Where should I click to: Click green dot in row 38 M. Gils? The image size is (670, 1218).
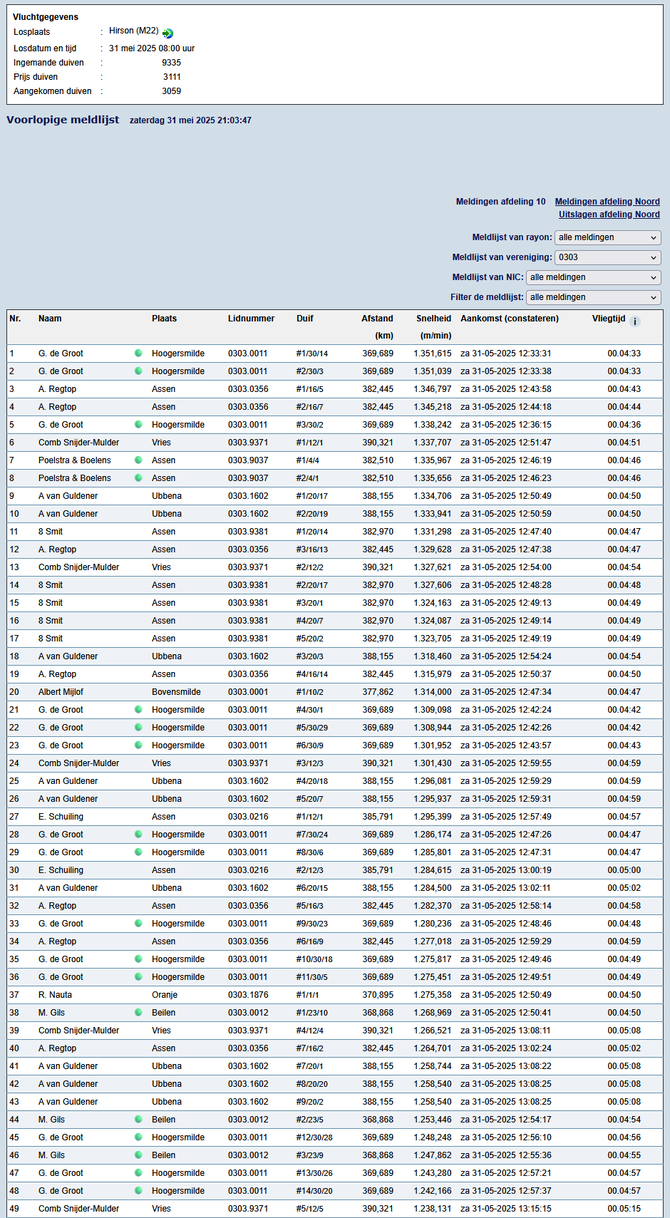(138, 1012)
